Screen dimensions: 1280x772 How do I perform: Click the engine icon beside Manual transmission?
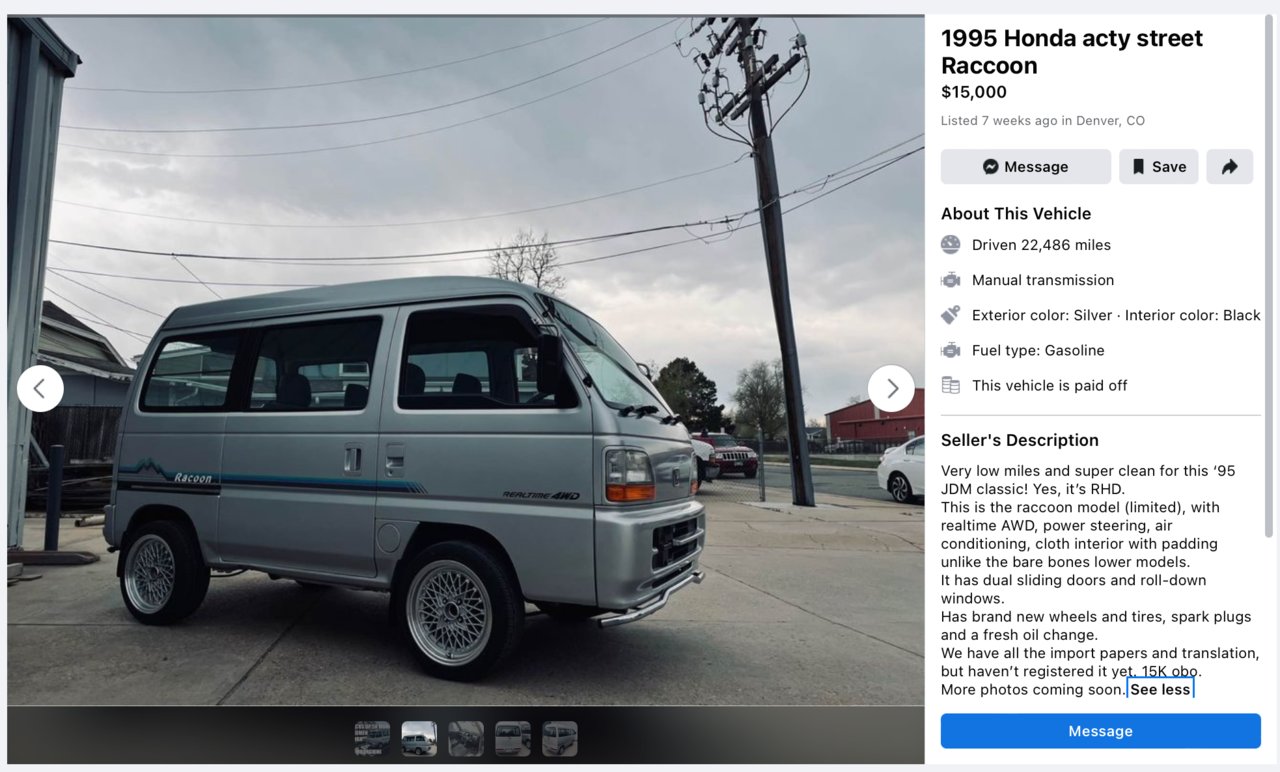click(x=950, y=280)
